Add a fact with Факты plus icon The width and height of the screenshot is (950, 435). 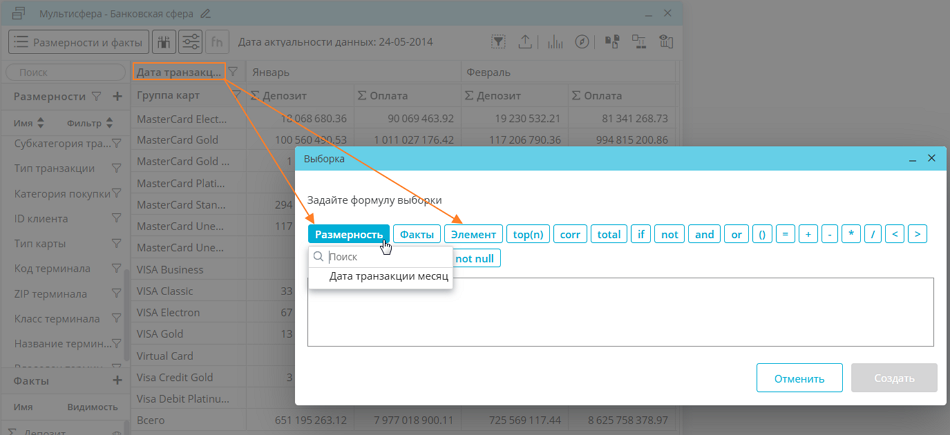point(117,381)
